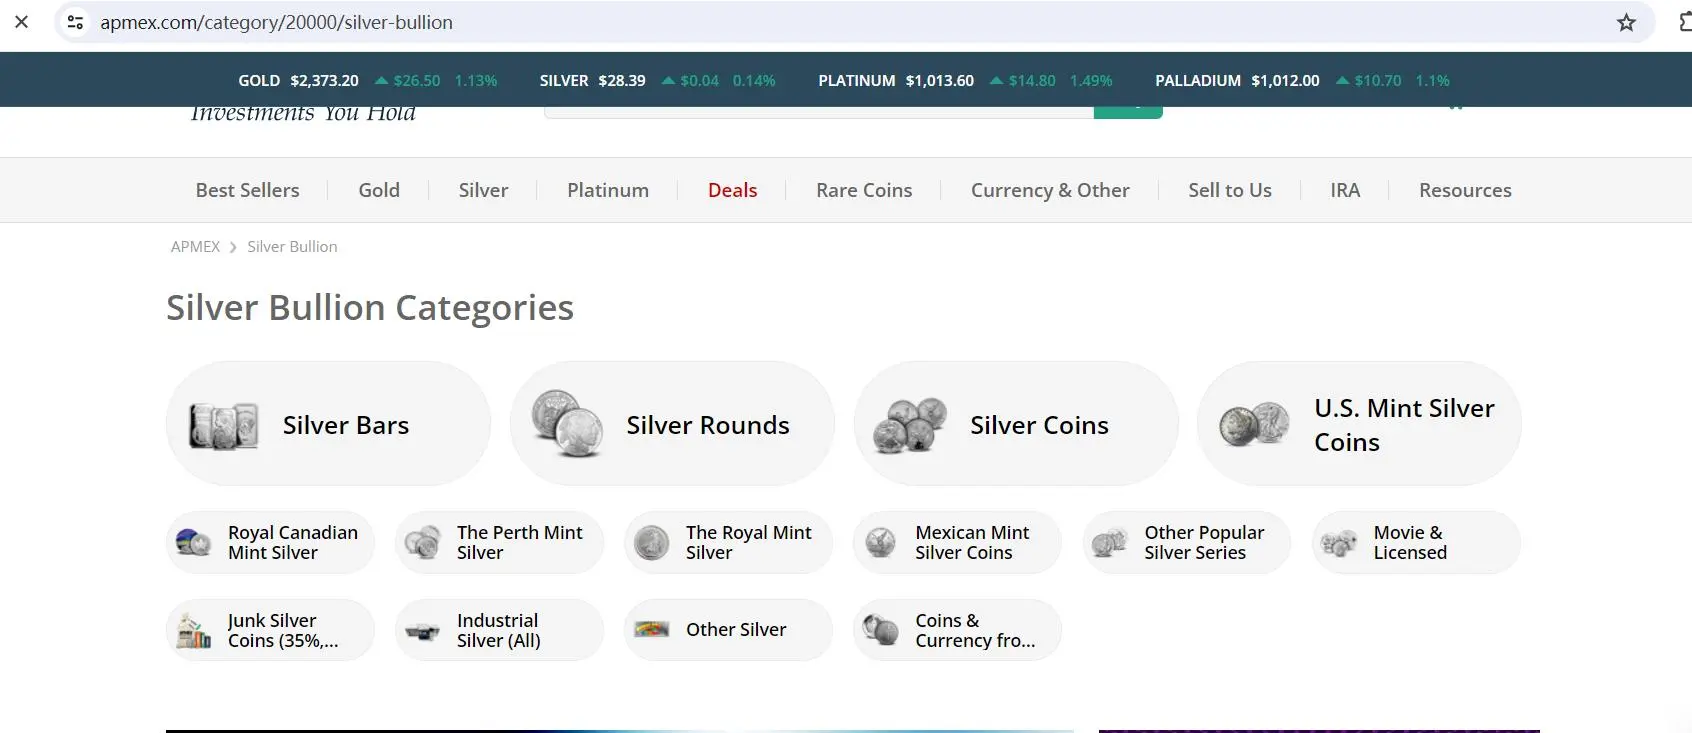Open The Royal Mint Silver category

[x=728, y=543]
